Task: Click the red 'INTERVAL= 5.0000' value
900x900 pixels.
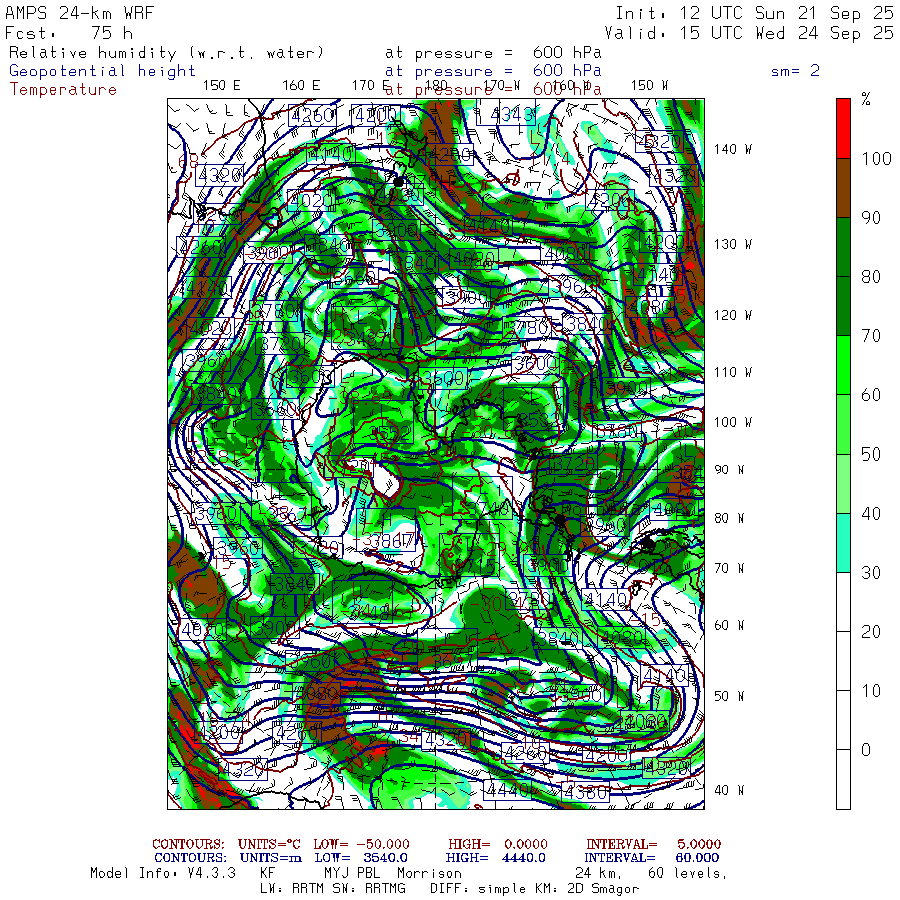Action: (x=654, y=844)
